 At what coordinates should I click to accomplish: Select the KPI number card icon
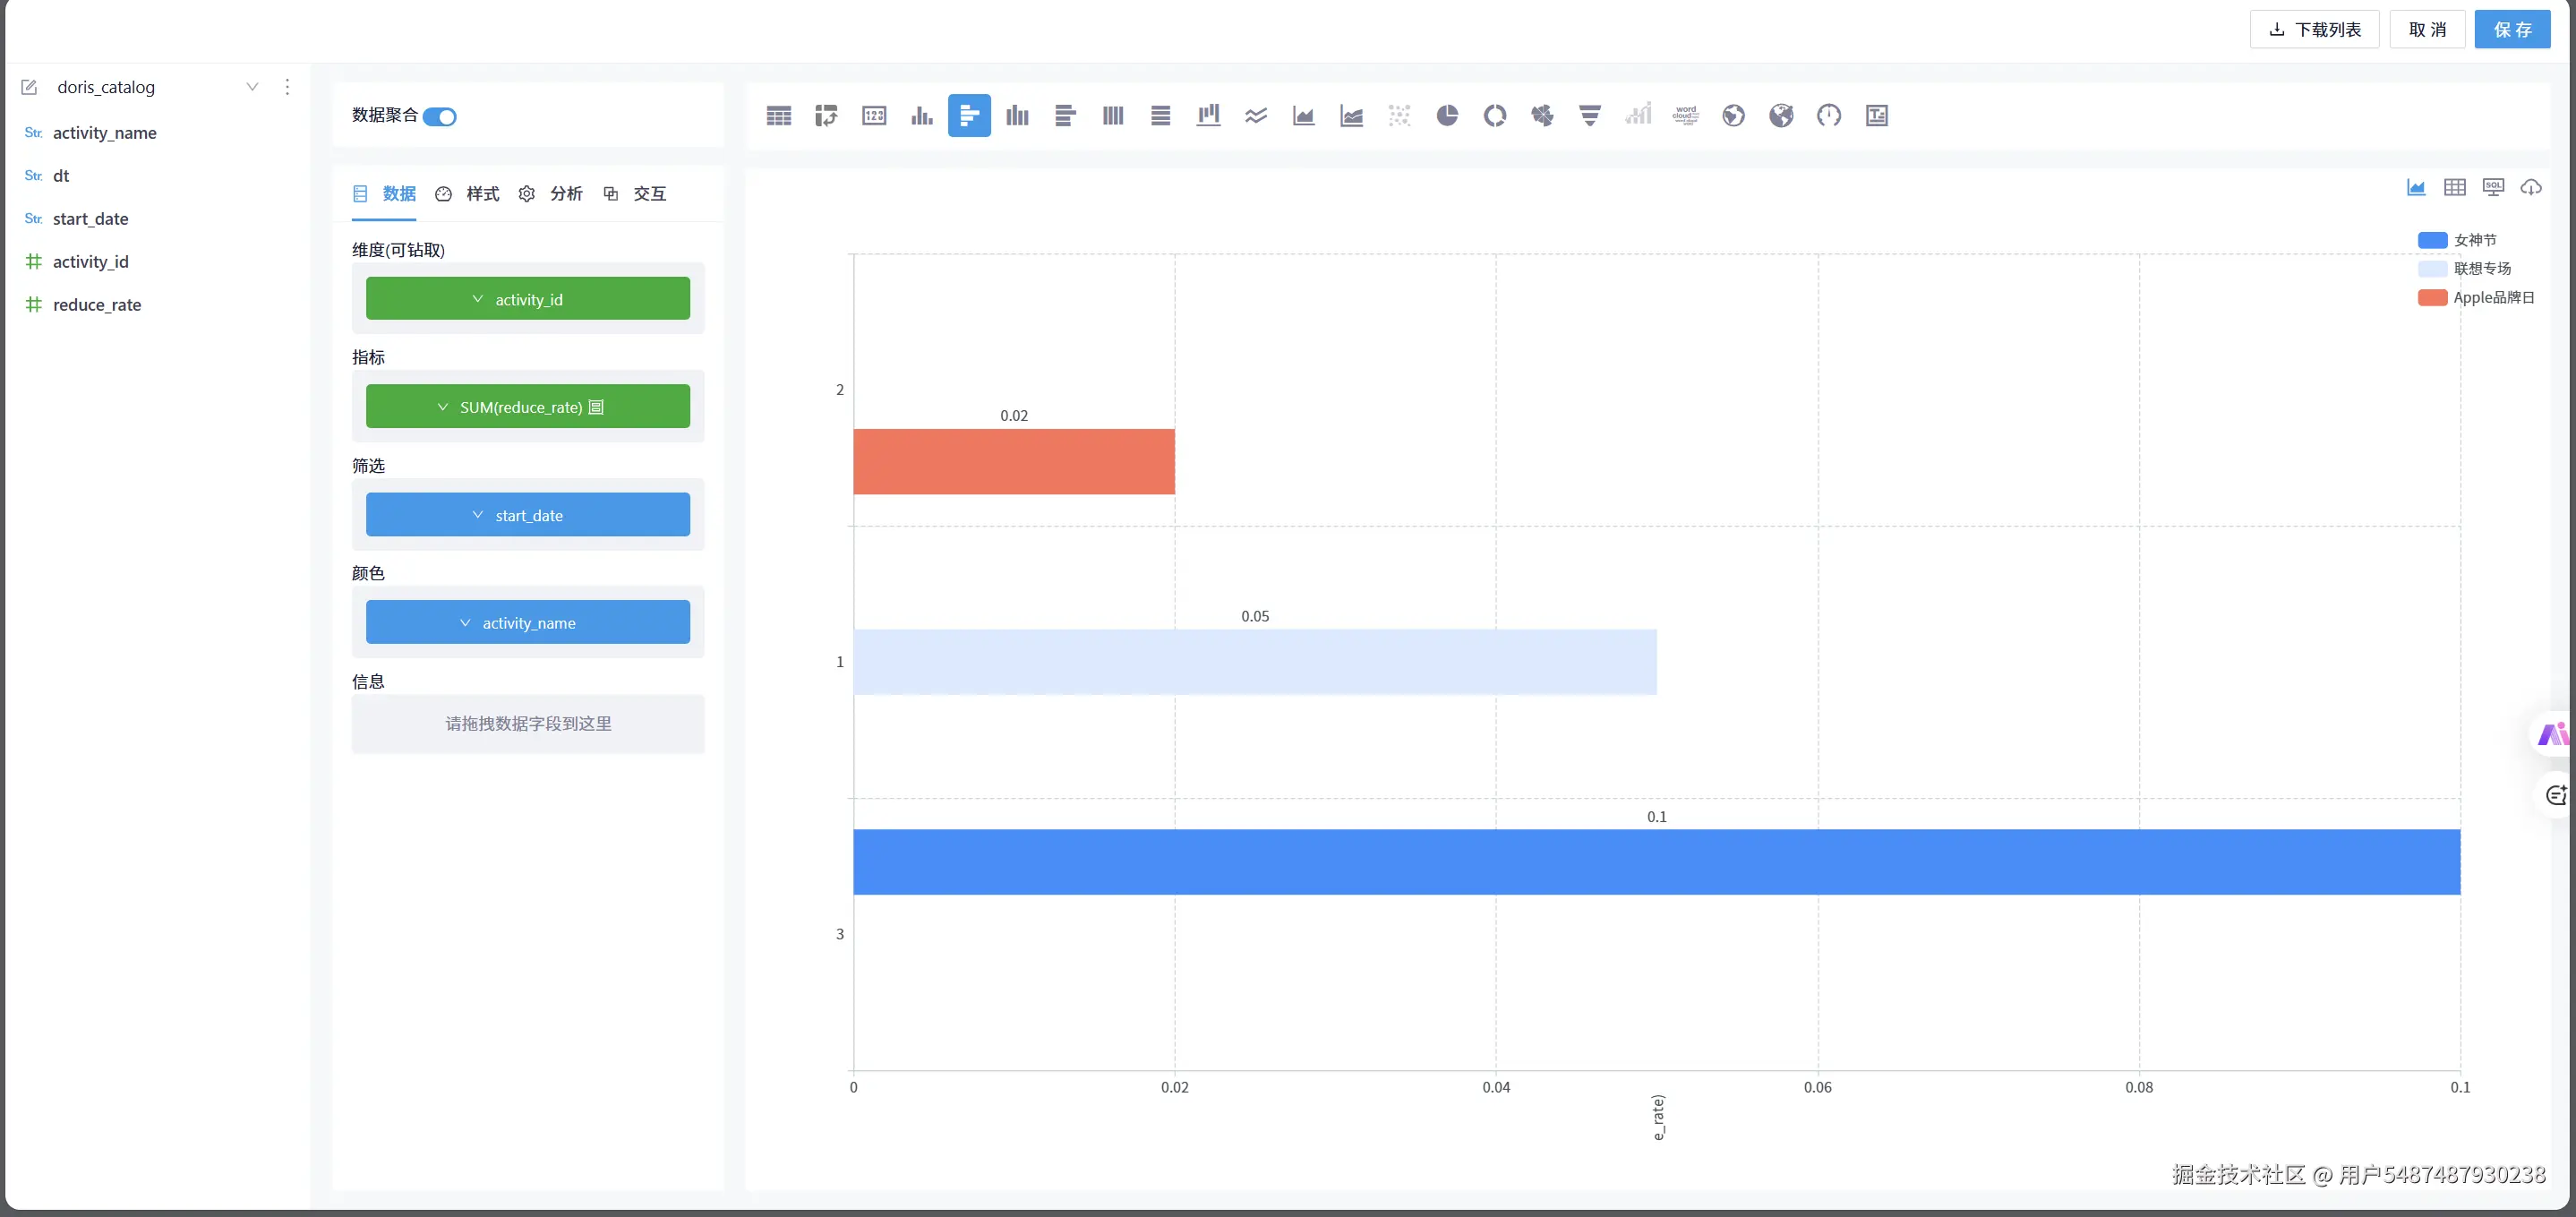point(874,116)
